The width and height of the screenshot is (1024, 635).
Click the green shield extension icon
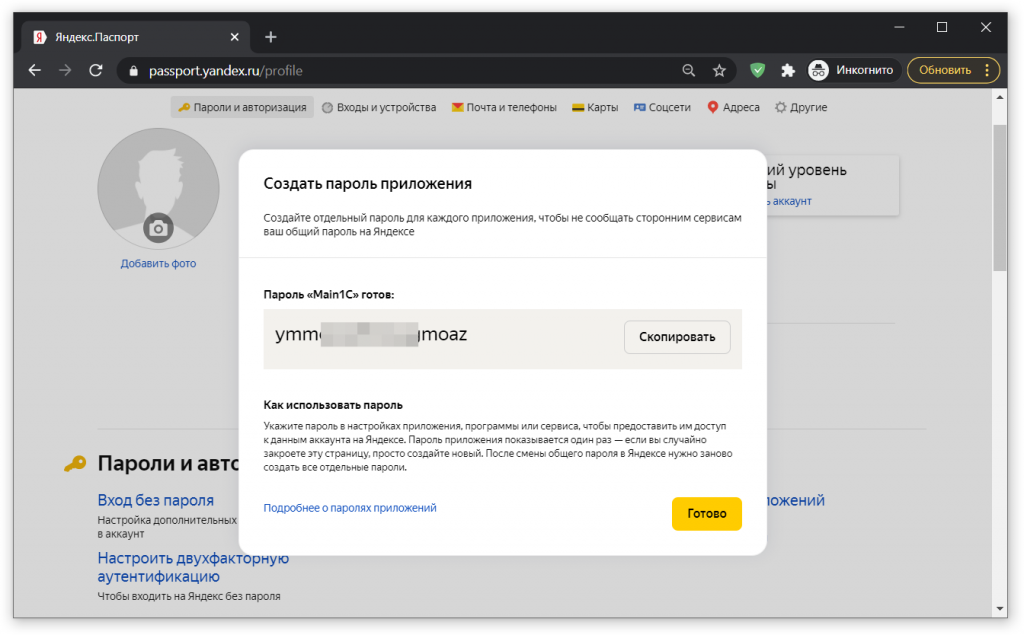point(758,71)
